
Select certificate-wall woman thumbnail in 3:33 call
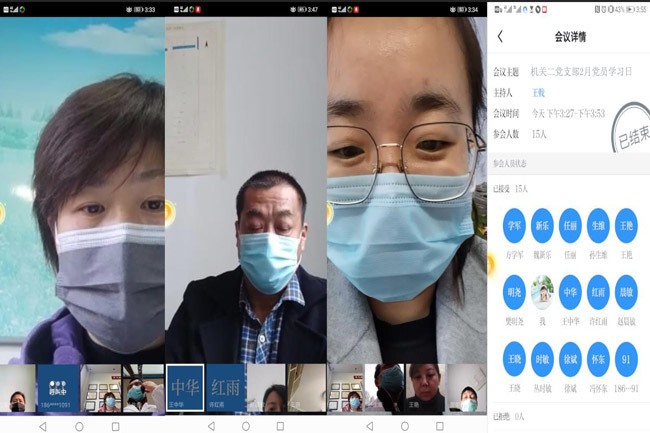click(101, 388)
